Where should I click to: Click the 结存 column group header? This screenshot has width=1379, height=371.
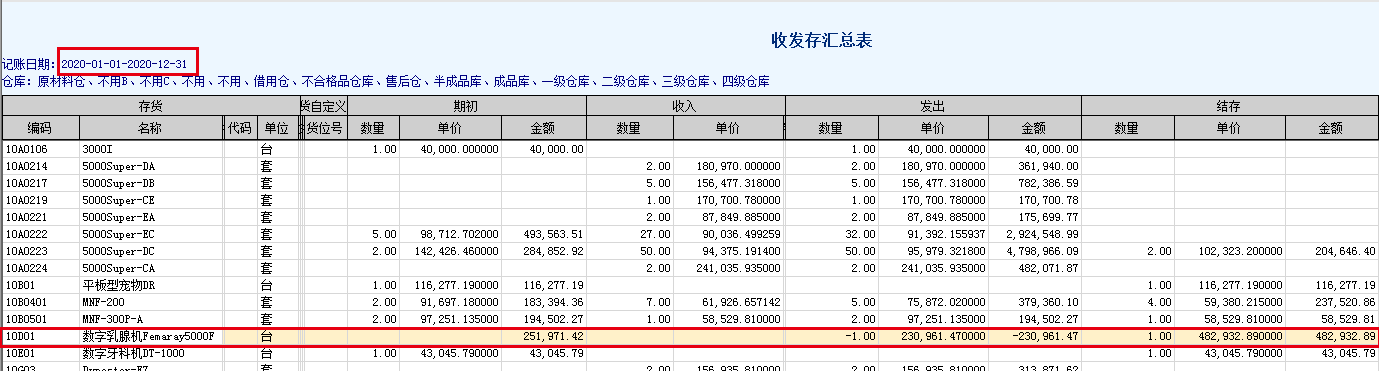pos(1229,106)
